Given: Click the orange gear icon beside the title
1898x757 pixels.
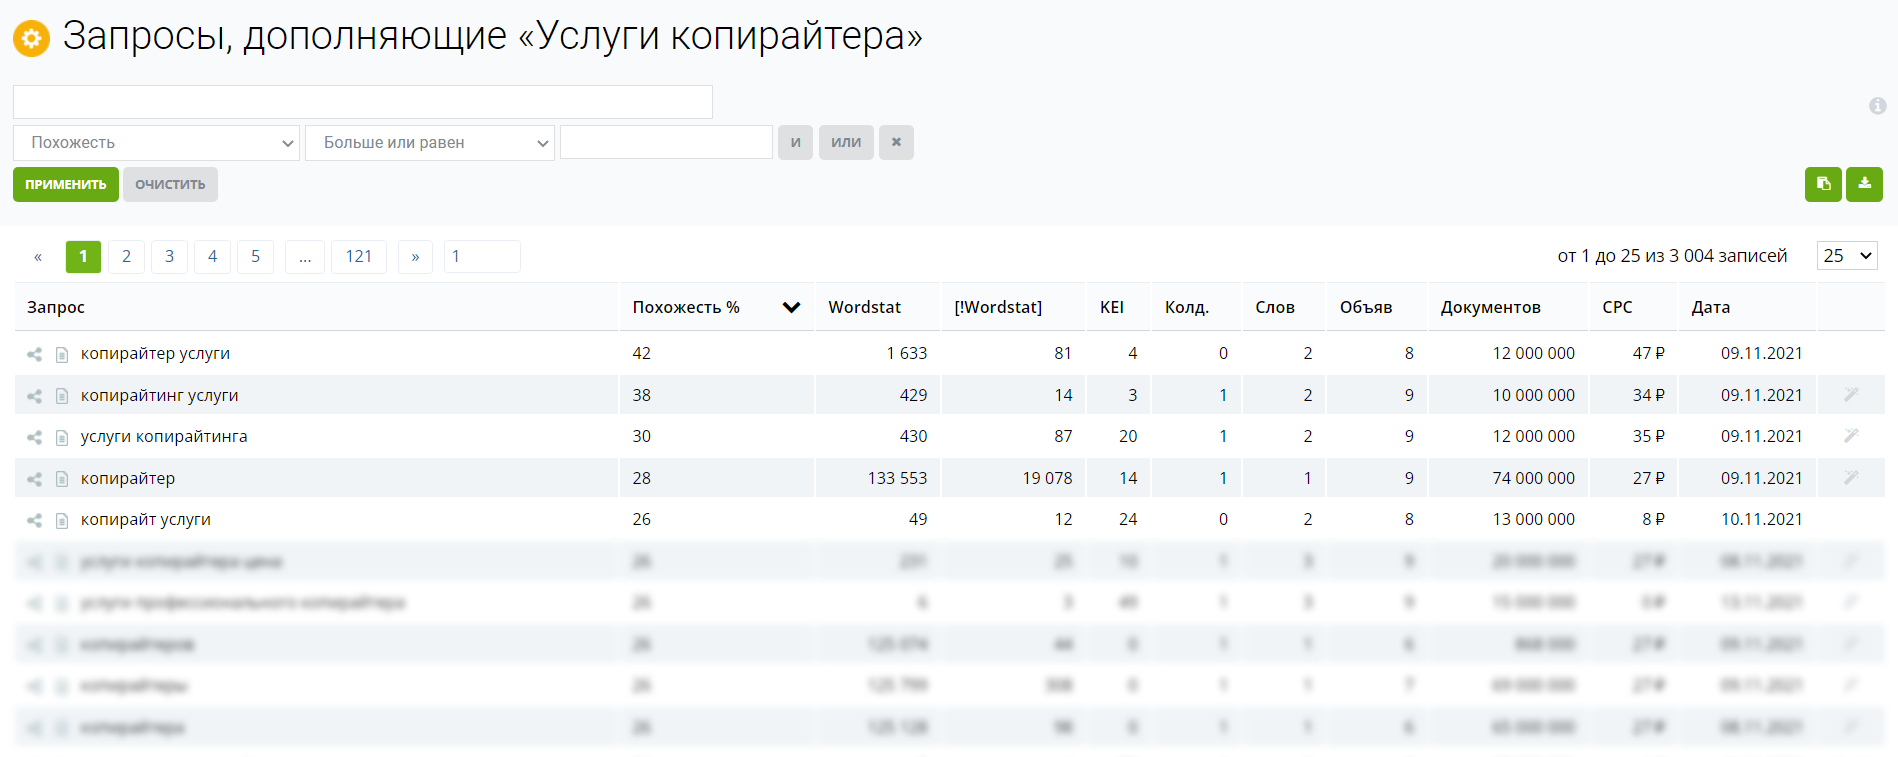Looking at the screenshot, I should click(x=31, y=38).
